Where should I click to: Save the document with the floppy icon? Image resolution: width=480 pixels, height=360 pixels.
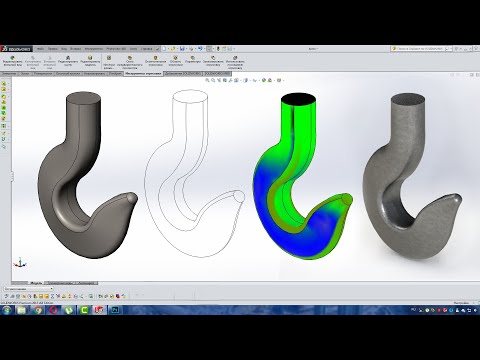182,49
